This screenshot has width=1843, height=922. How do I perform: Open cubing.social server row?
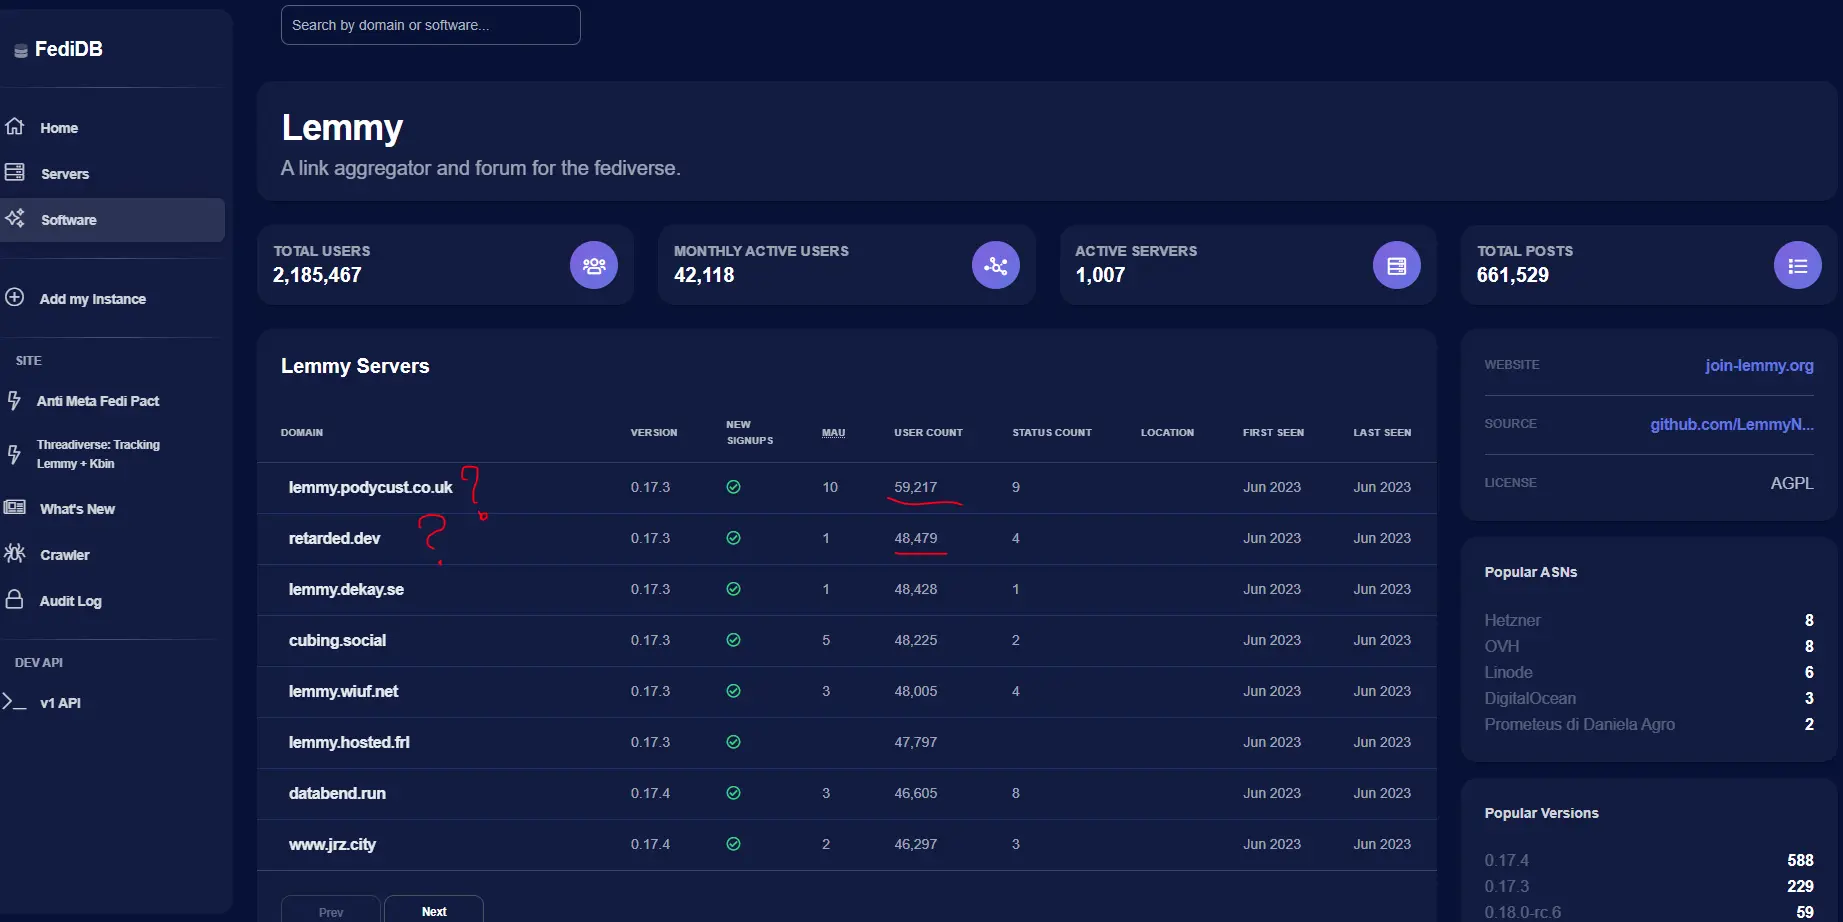click(846, 641)
